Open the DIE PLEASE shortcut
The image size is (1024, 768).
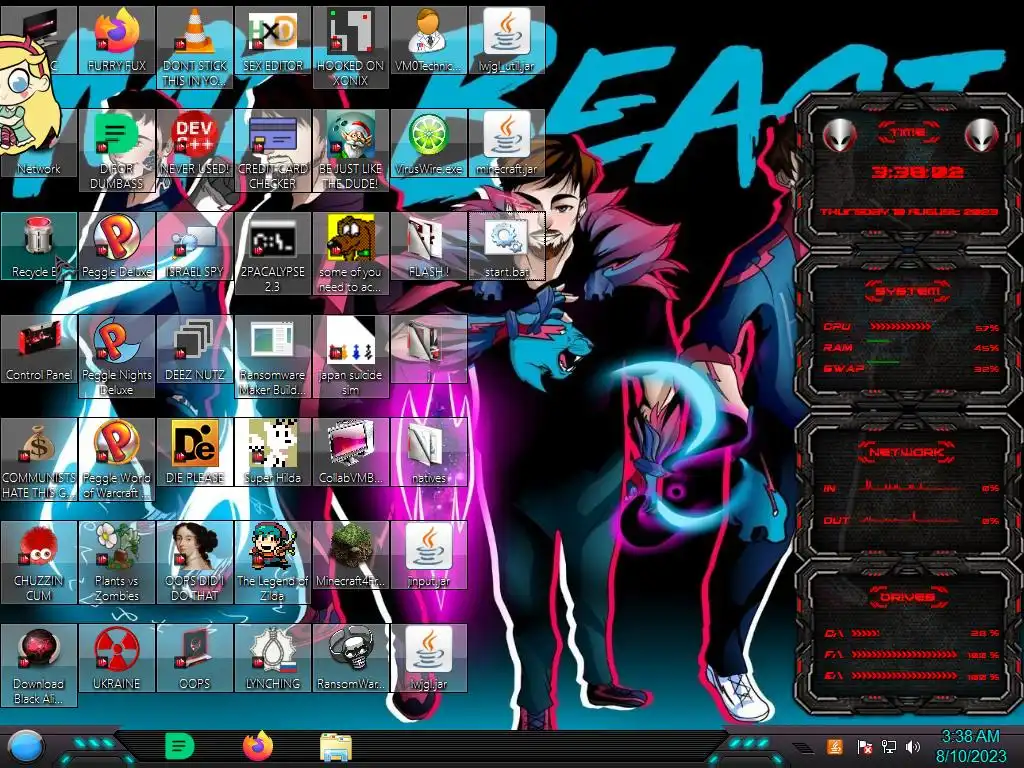[195, 453]
